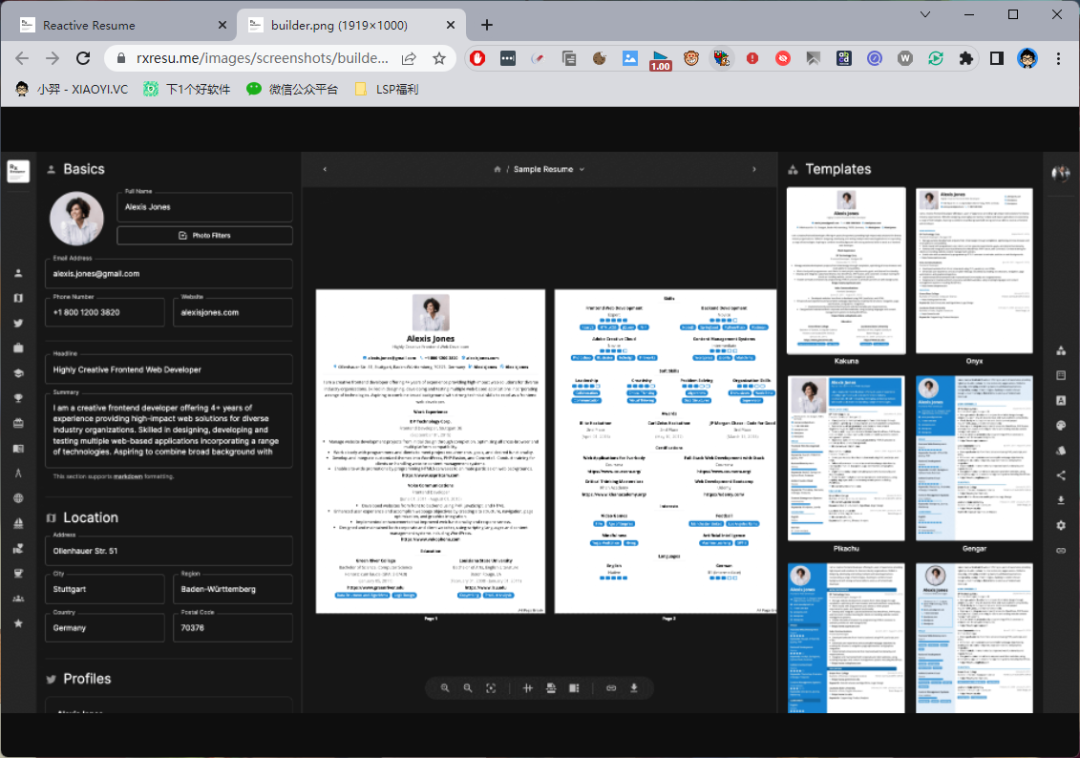
Task: Open the Basics section person icon in left sidebar
Action: coord(19,273)
